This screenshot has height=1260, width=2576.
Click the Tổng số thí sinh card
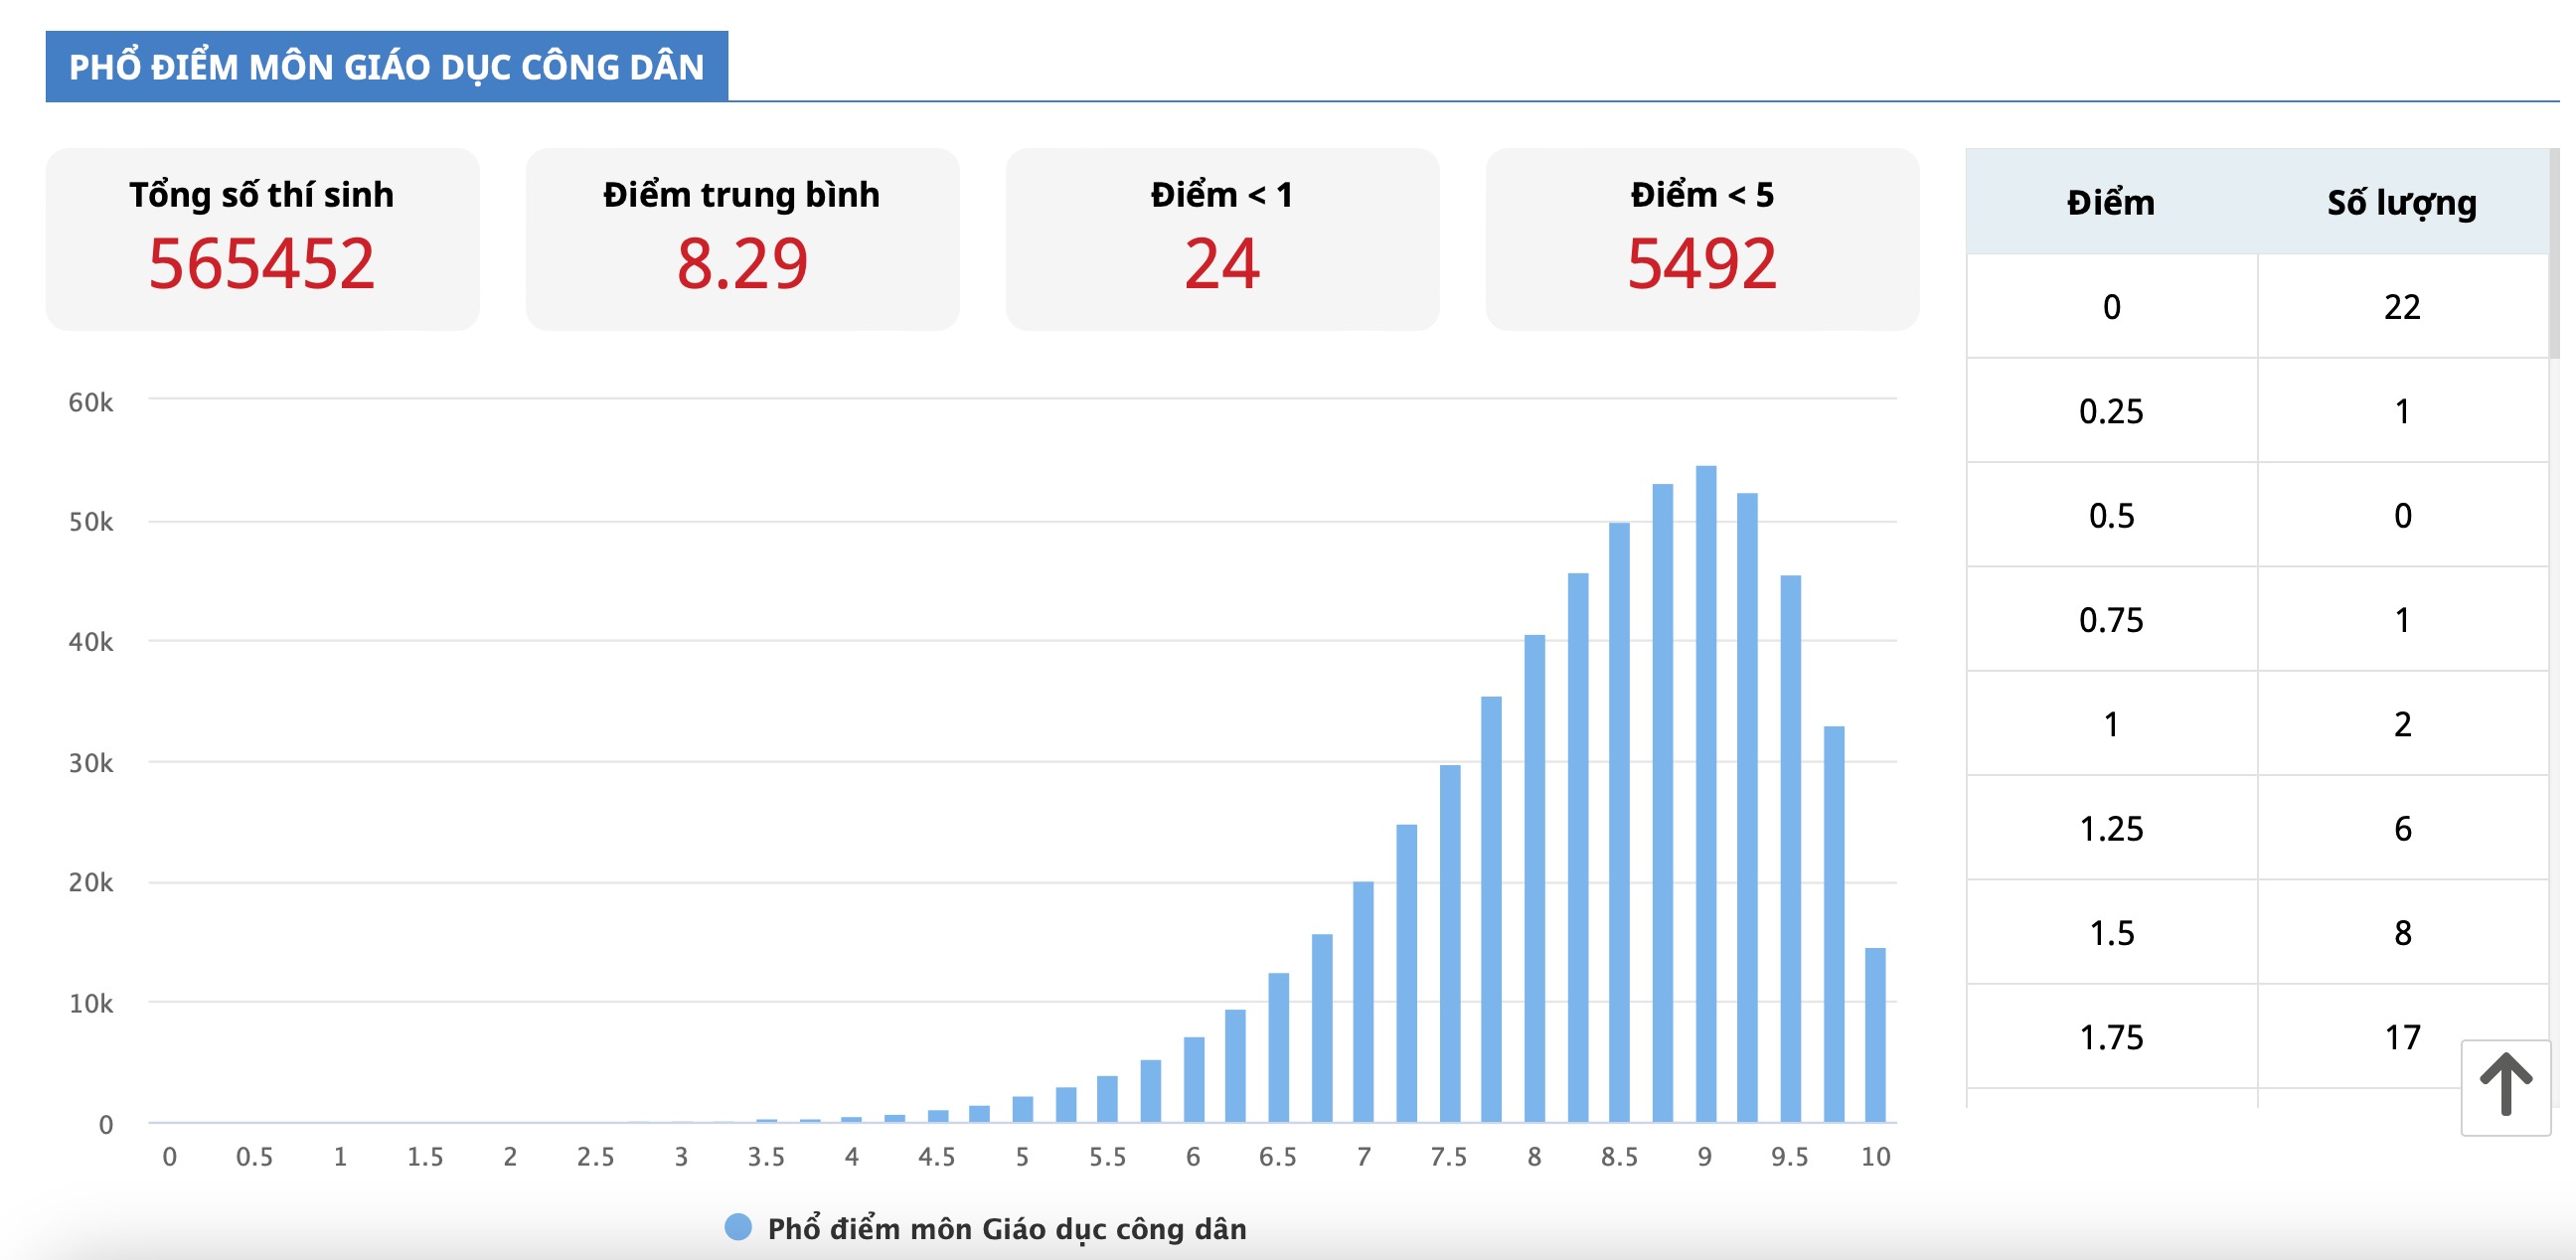pyautogui.click(x=262, y=239)
